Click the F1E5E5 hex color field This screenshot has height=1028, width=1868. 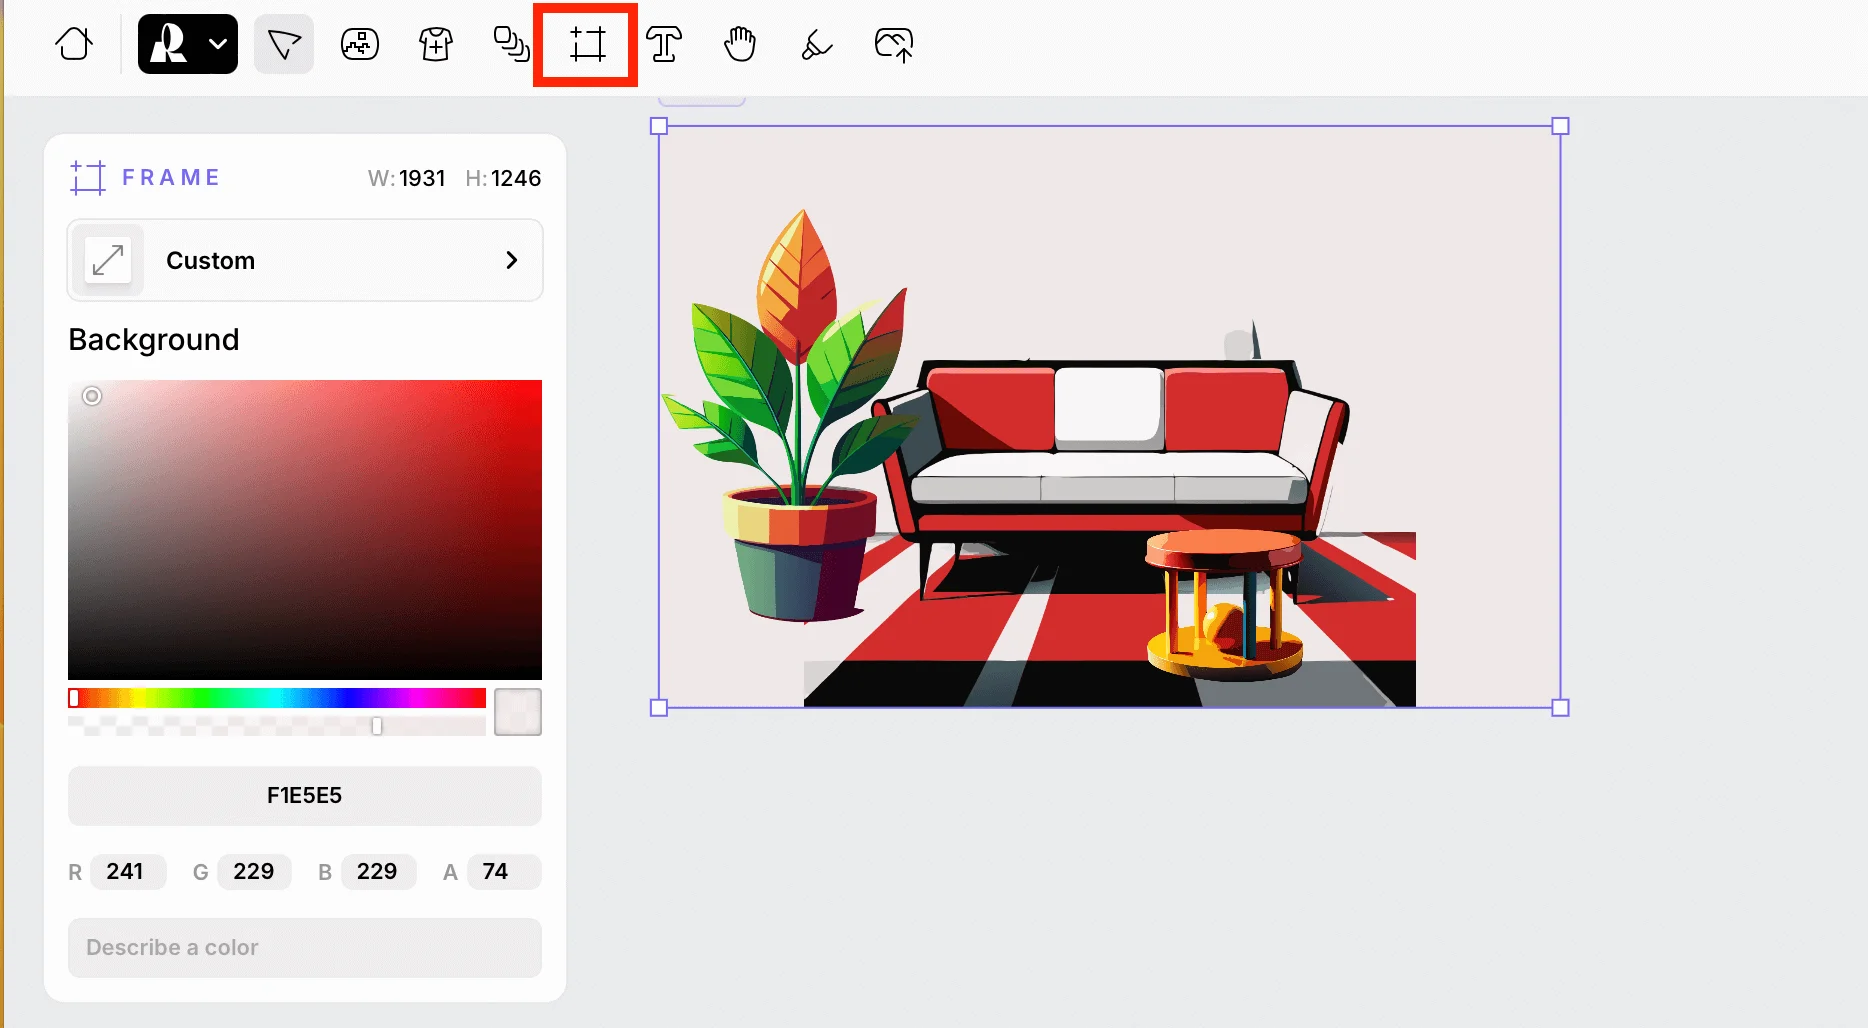305,796
